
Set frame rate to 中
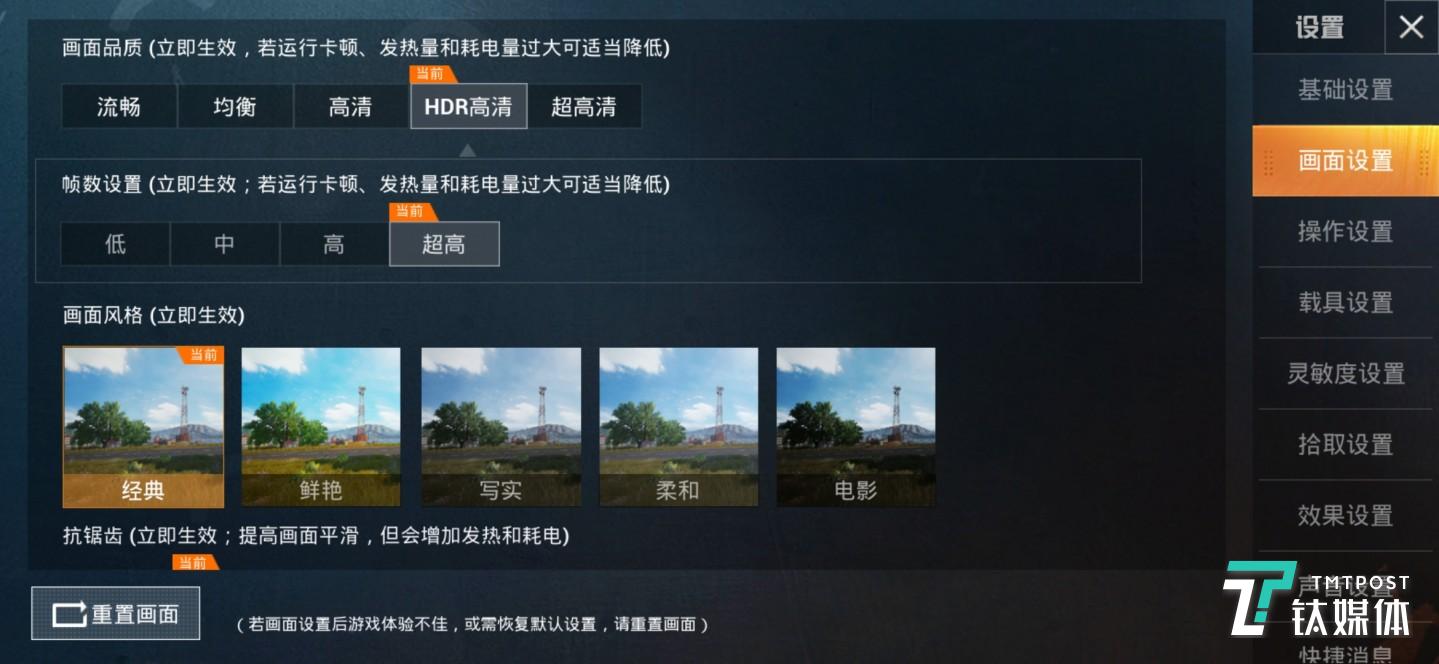[225, 244]
